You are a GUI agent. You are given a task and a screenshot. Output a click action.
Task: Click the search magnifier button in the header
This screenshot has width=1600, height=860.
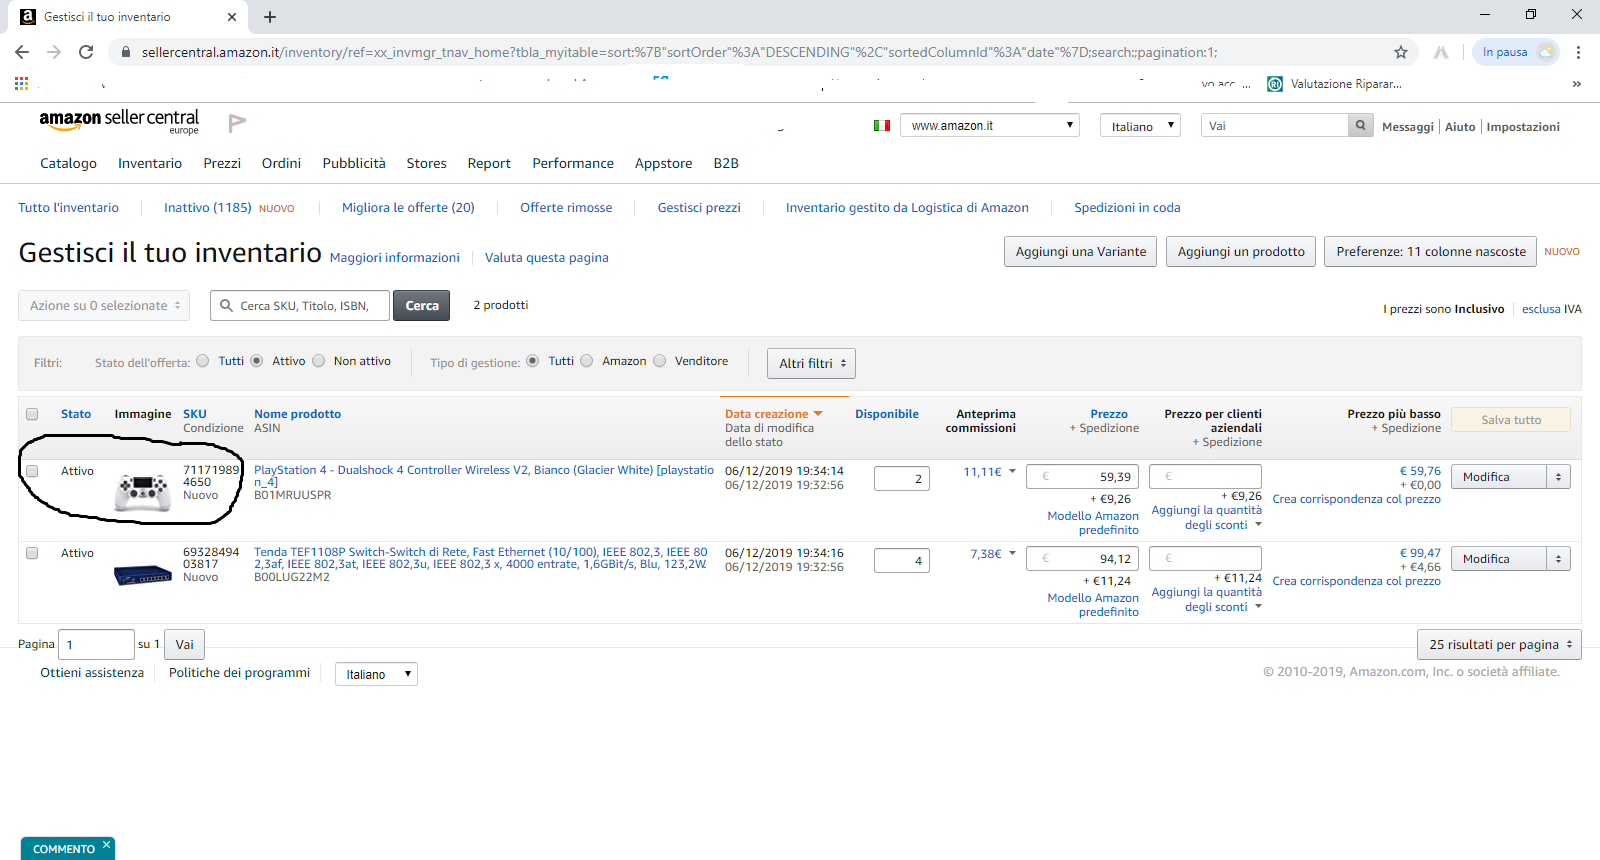coord(1360,125)
